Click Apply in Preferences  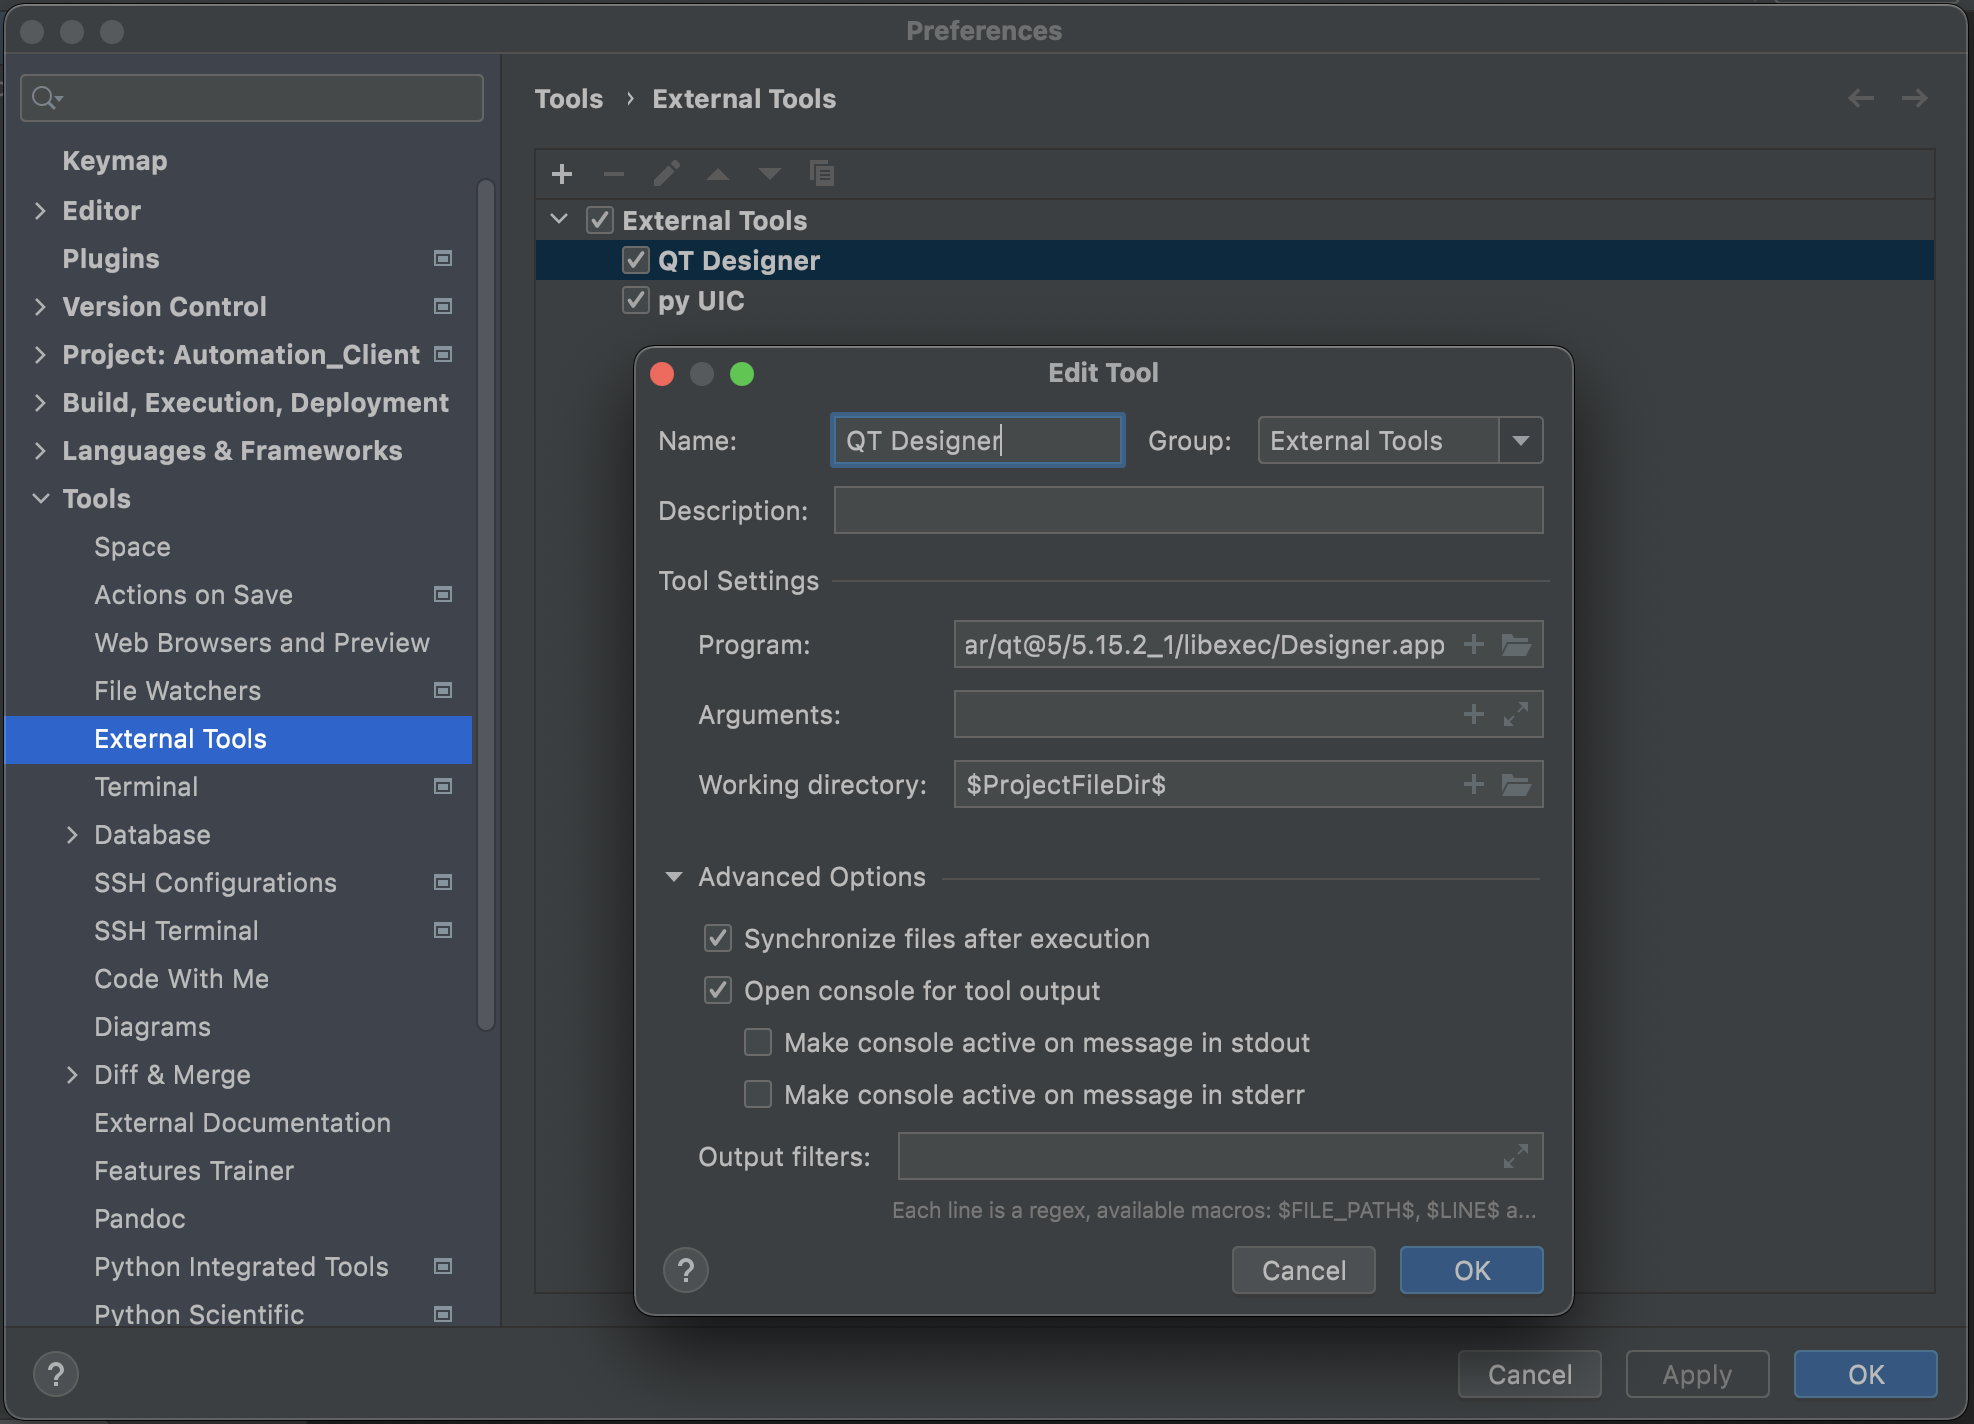(x=1698, y=1374)
